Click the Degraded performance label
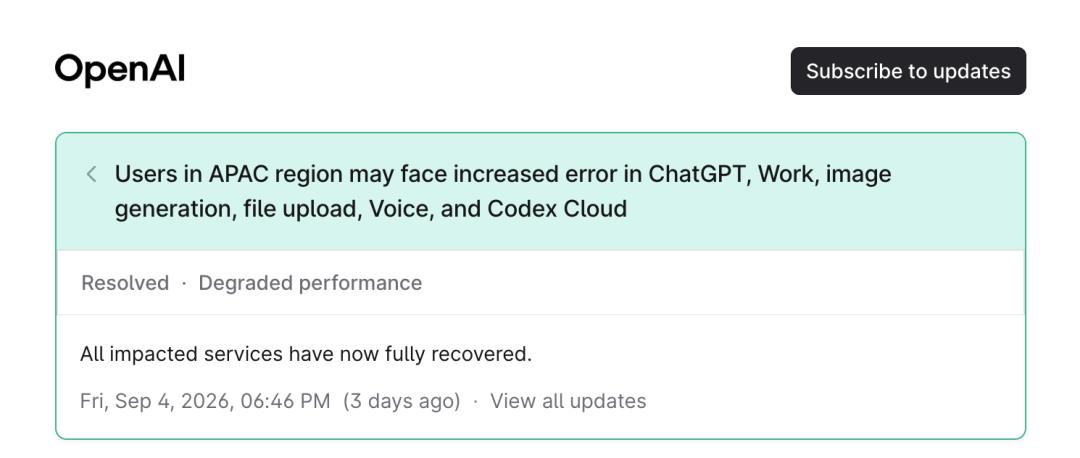 310,283
